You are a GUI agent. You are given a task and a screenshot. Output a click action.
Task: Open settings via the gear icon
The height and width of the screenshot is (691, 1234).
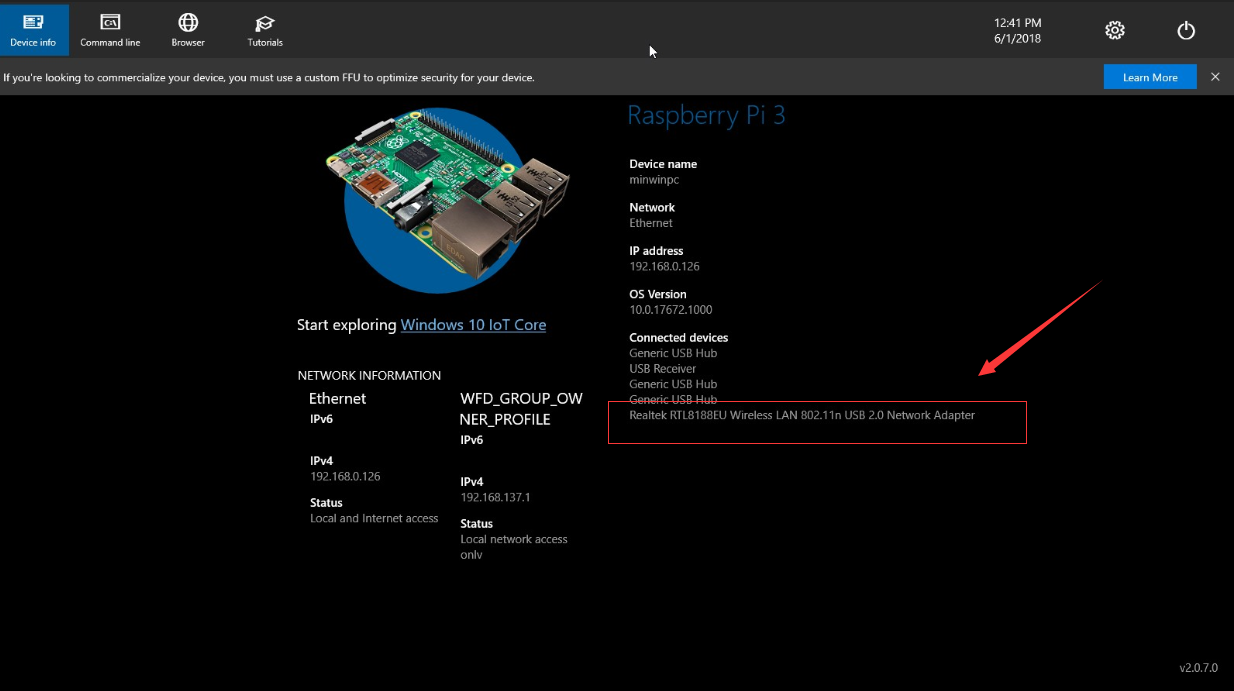click(x=1114, y=30)
